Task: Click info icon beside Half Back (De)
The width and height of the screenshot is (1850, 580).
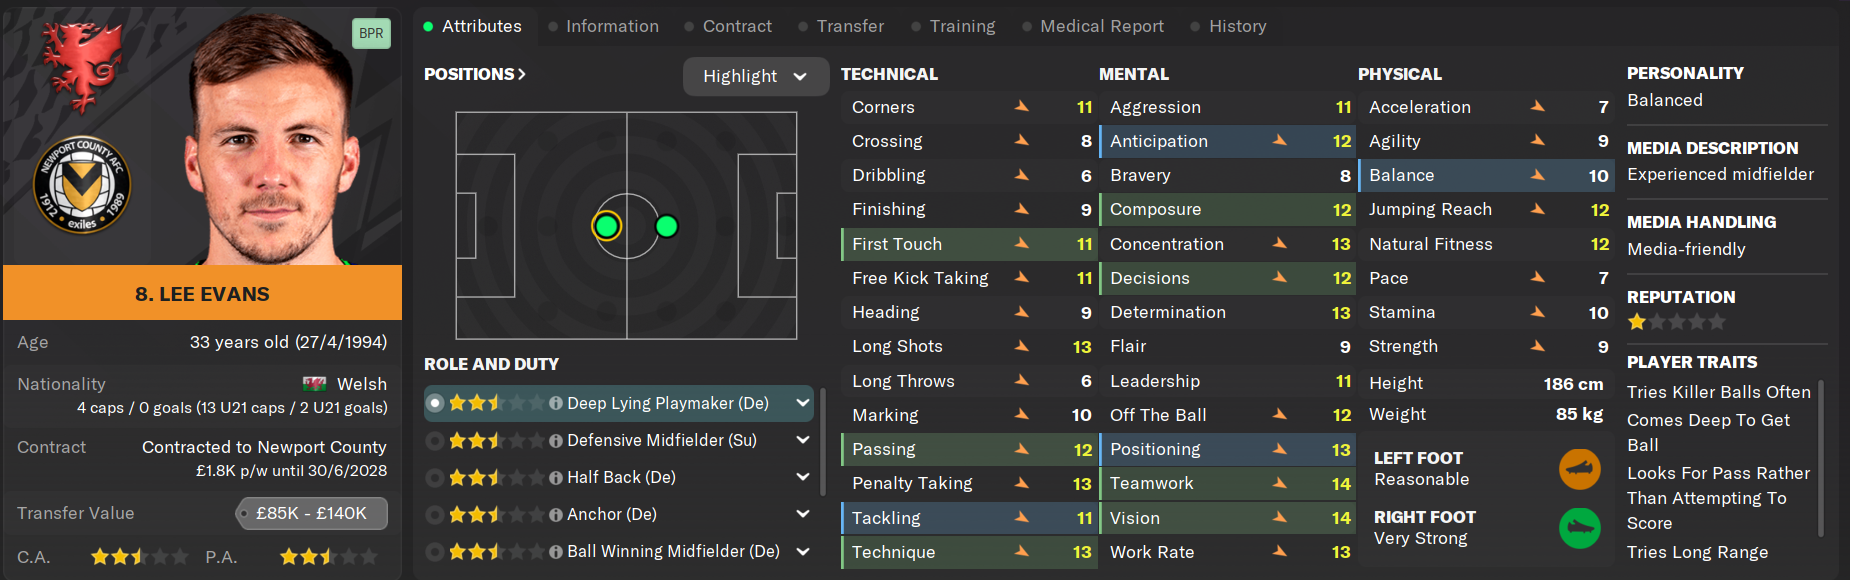Action: point(556,478)
